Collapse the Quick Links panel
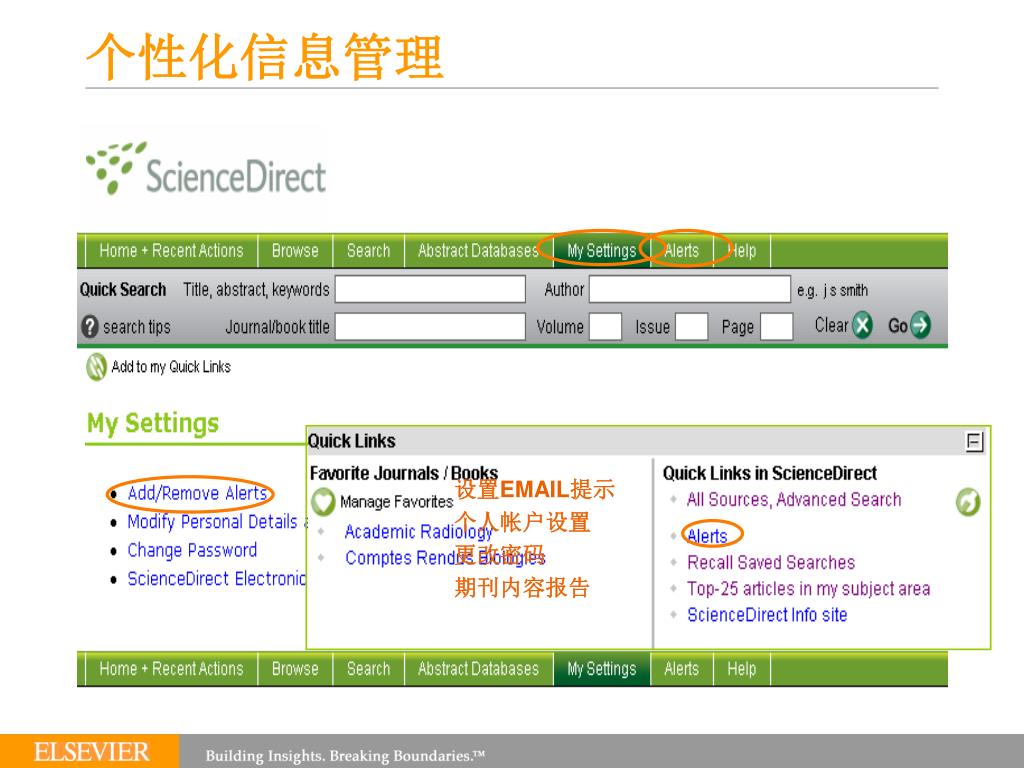This screenshot has width=1024, height=768. click(x=974, y=441)
